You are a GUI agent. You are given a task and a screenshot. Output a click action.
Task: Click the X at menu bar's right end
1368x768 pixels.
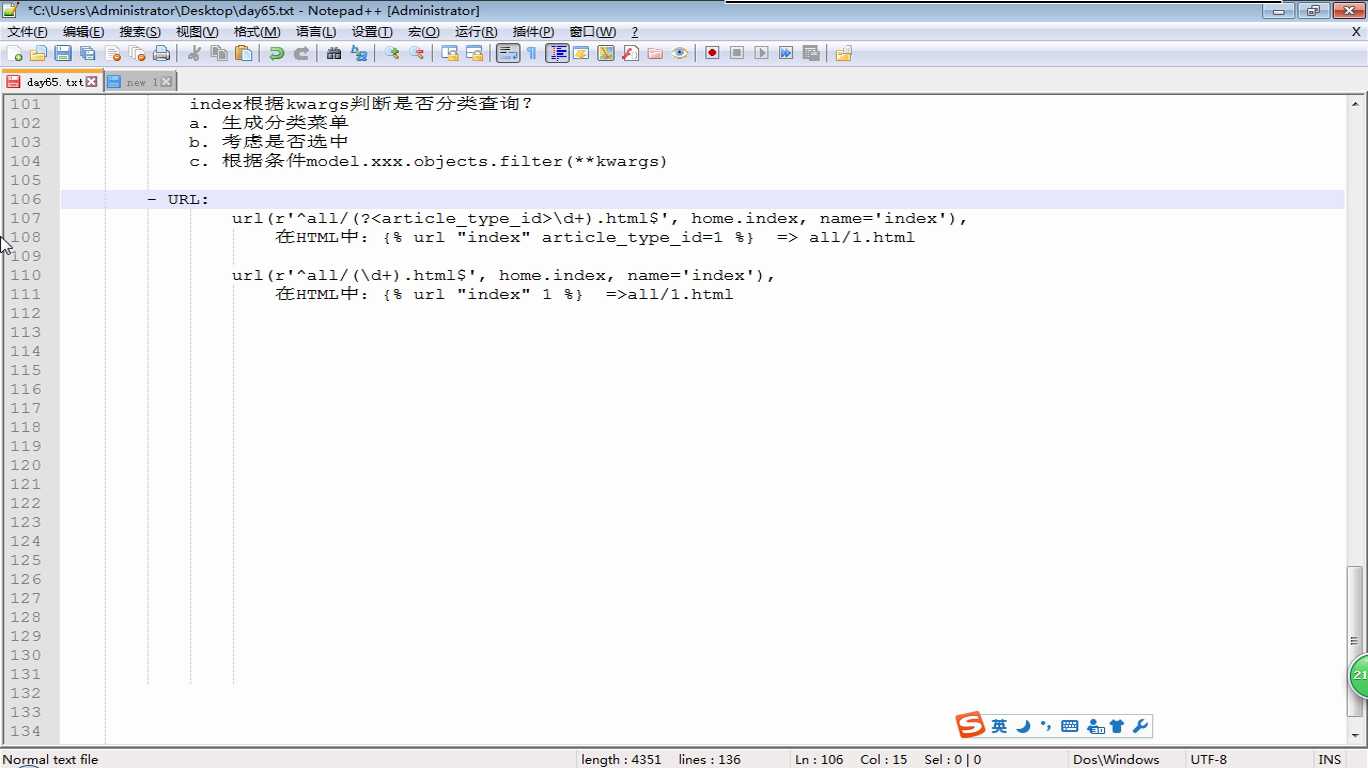pyautogui.click(x=1356, y=32)
